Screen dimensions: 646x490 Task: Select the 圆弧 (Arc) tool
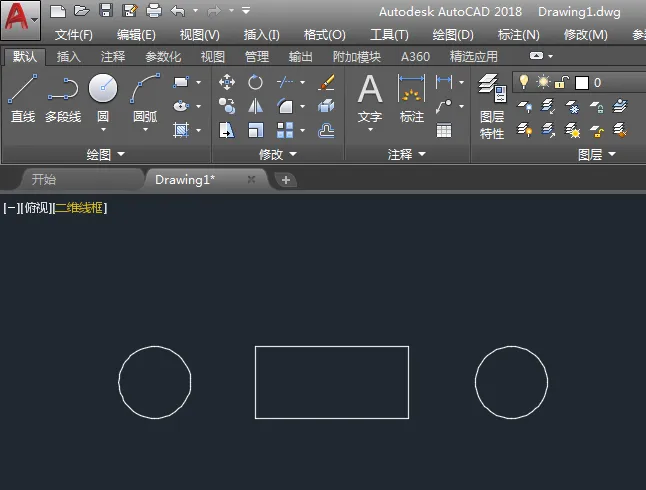click(x=145, y=98)
